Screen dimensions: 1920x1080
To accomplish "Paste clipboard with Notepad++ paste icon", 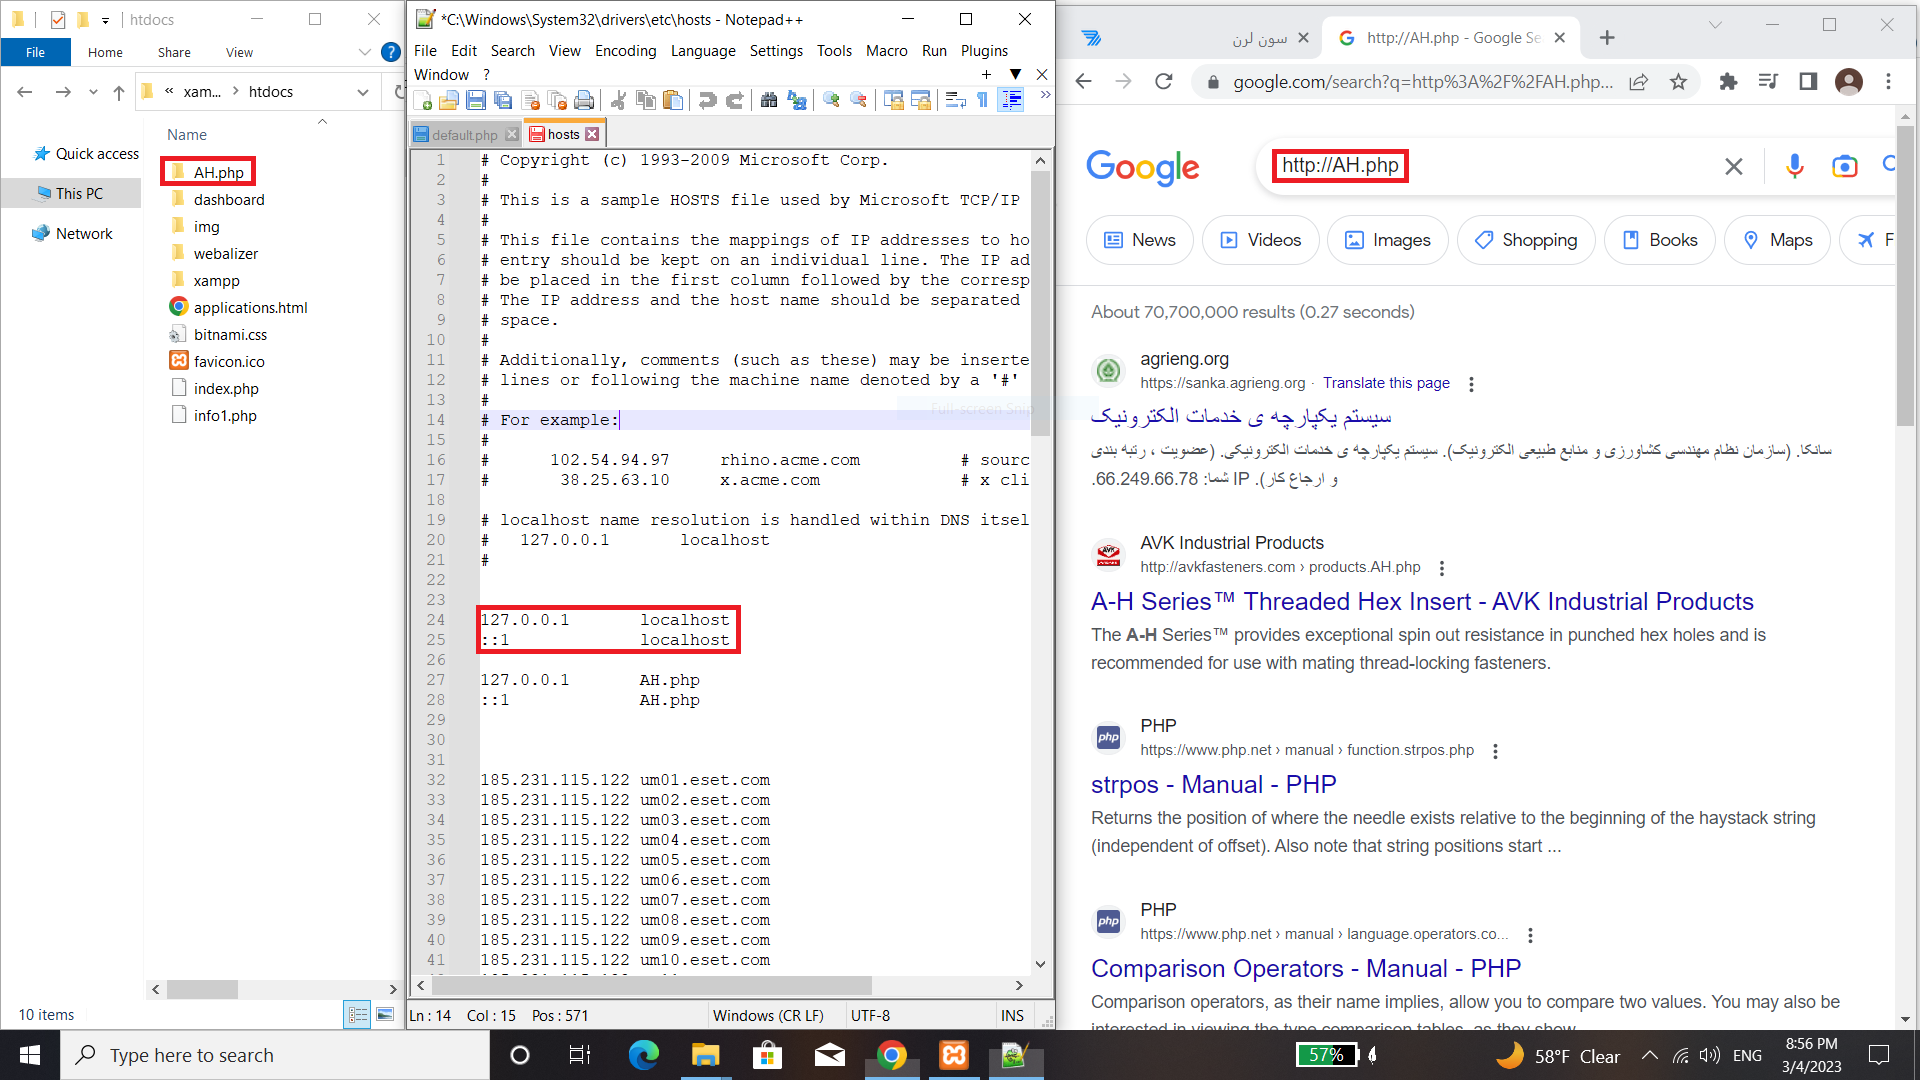I will [673, 100].
